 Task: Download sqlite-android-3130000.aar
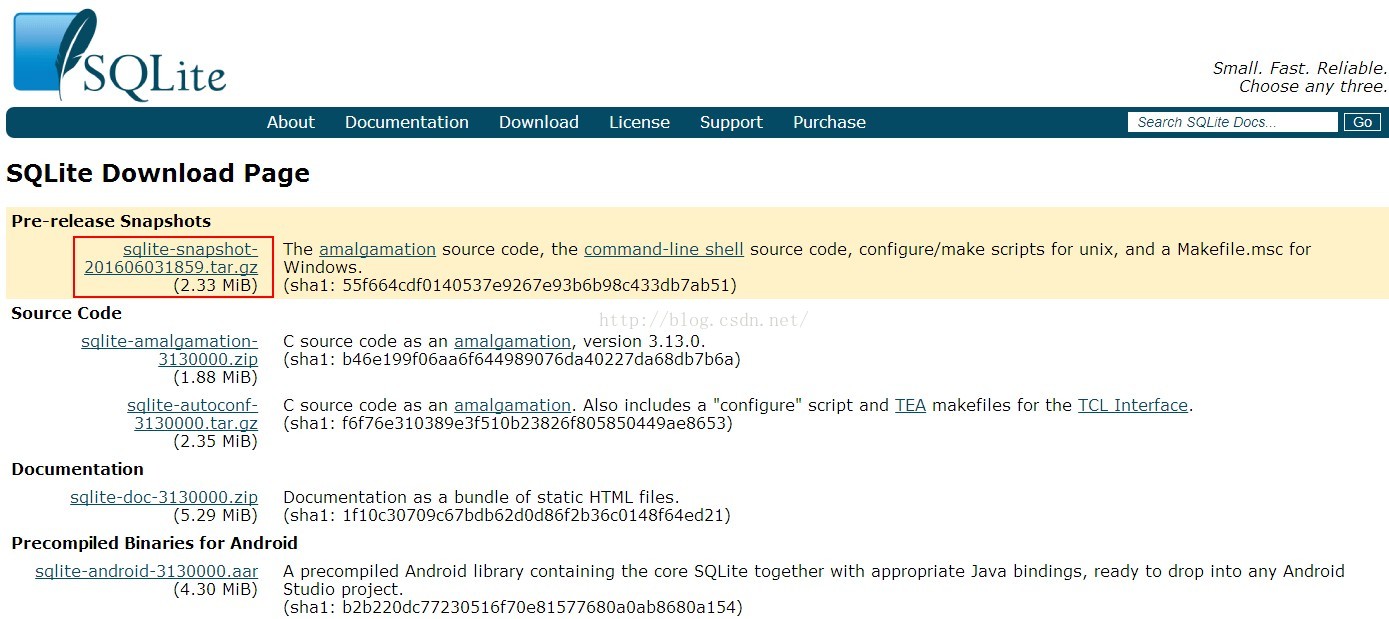pos(147,571)
